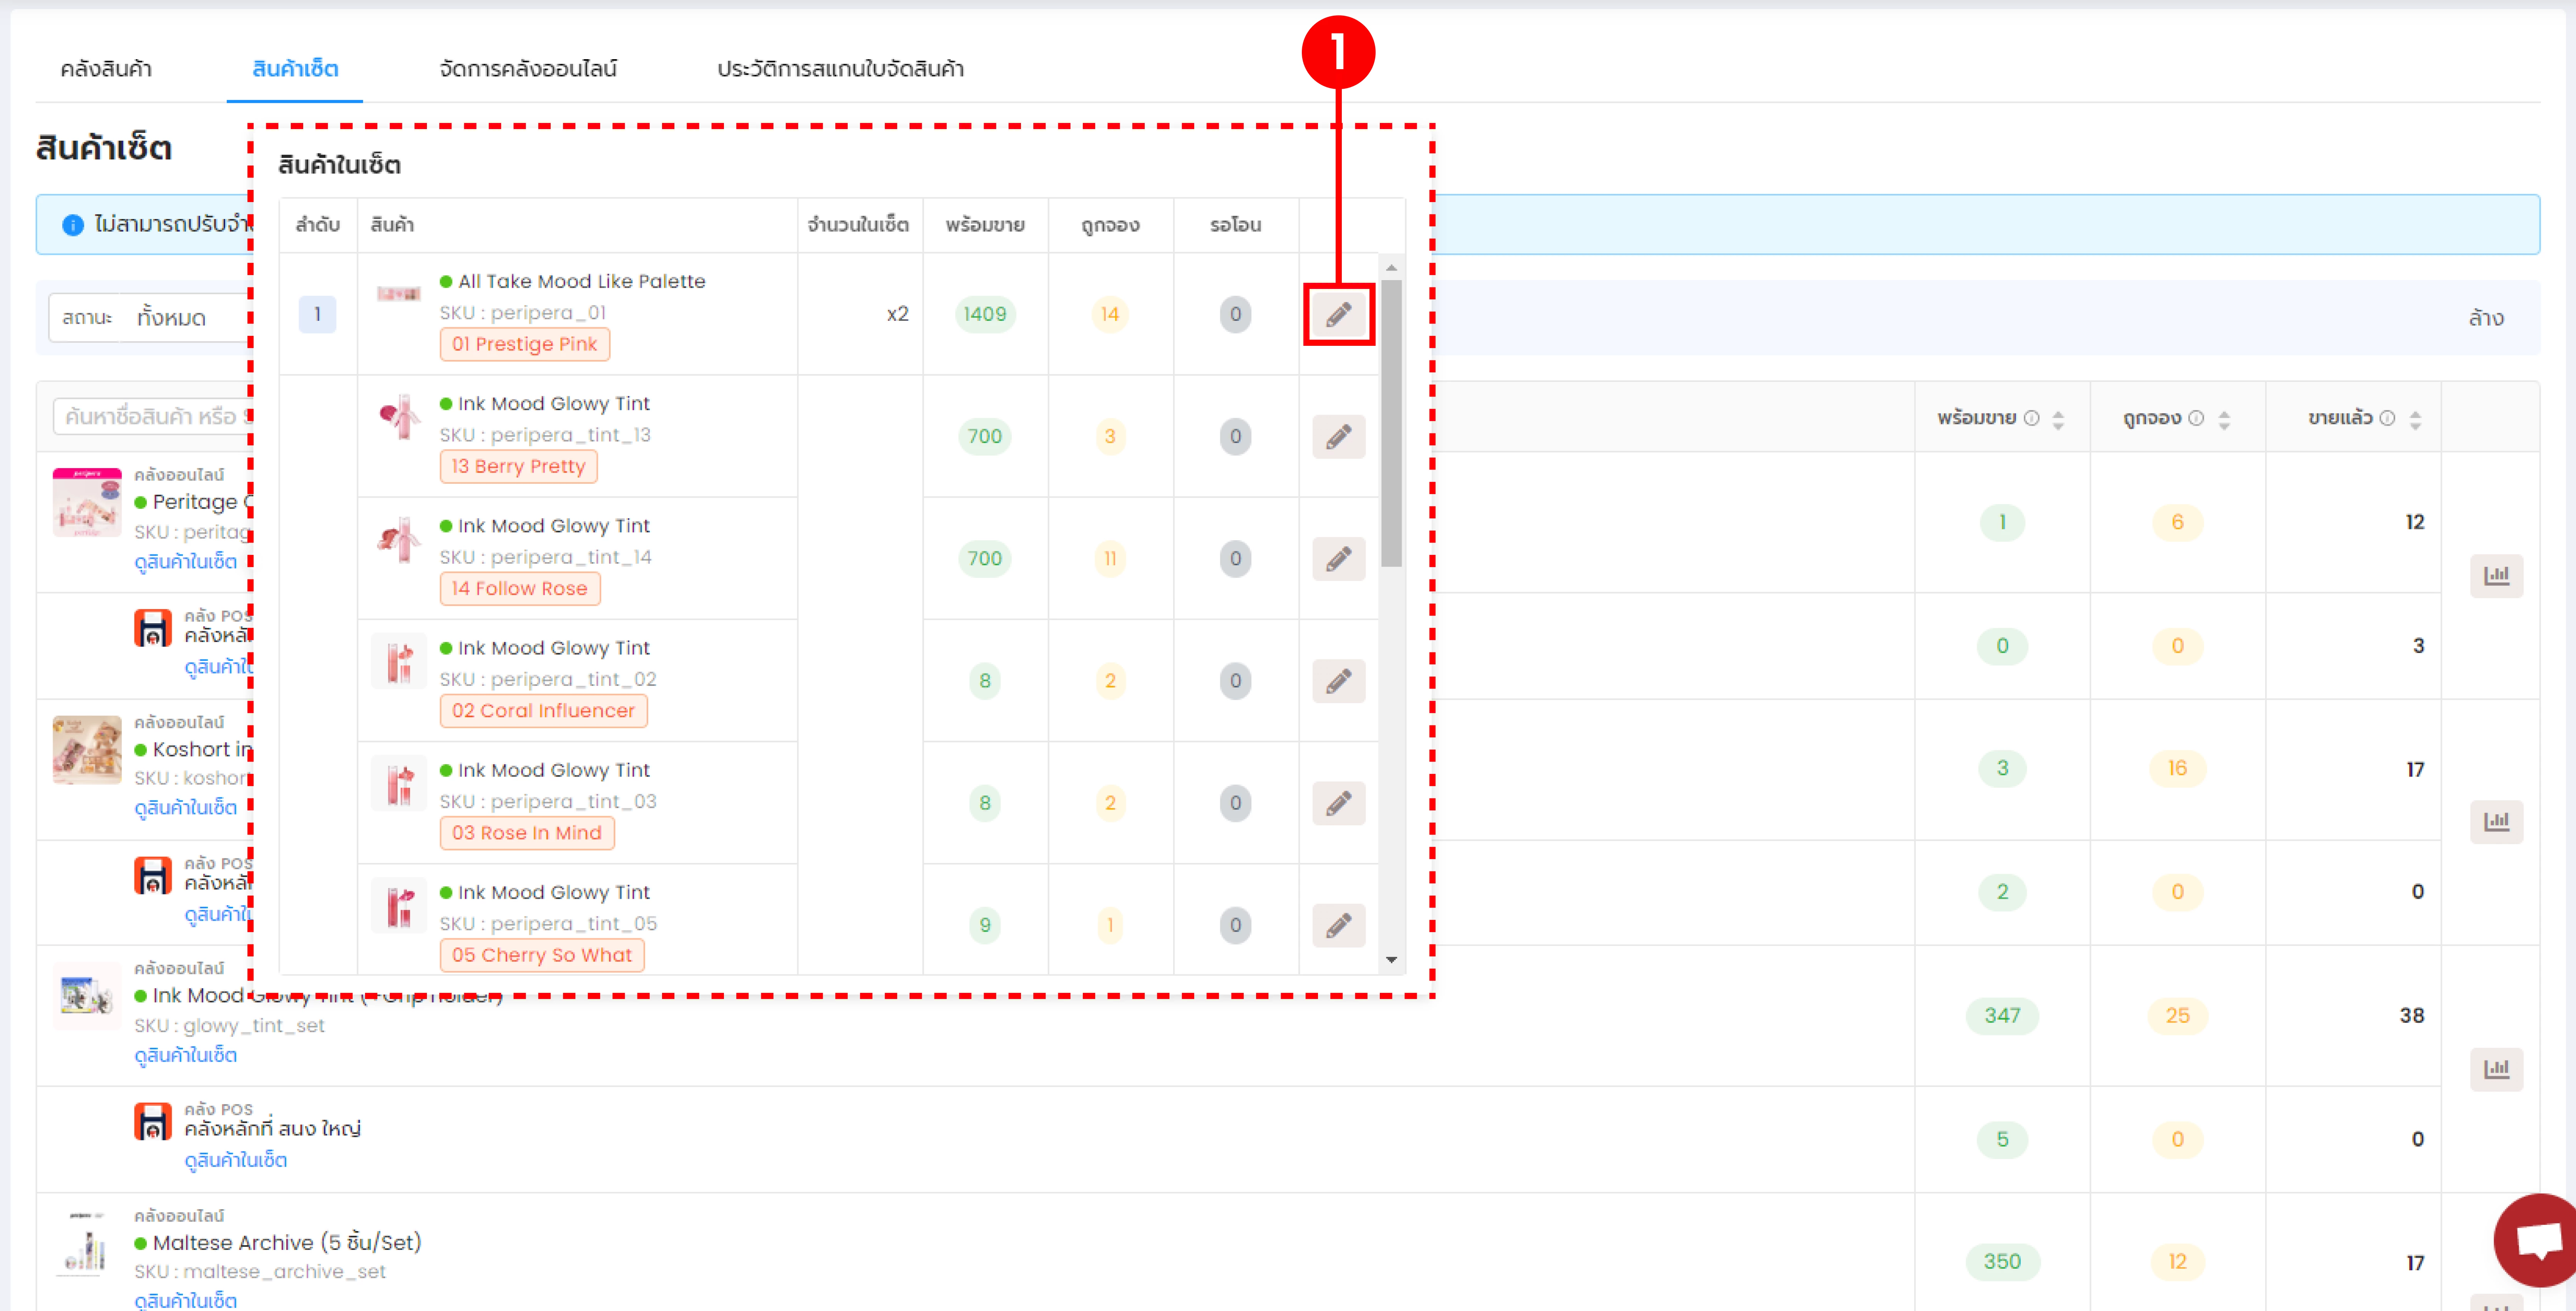Click the blue info icon in the notice banner
Screen dimensions: 2576x1311
coord(73,225)
